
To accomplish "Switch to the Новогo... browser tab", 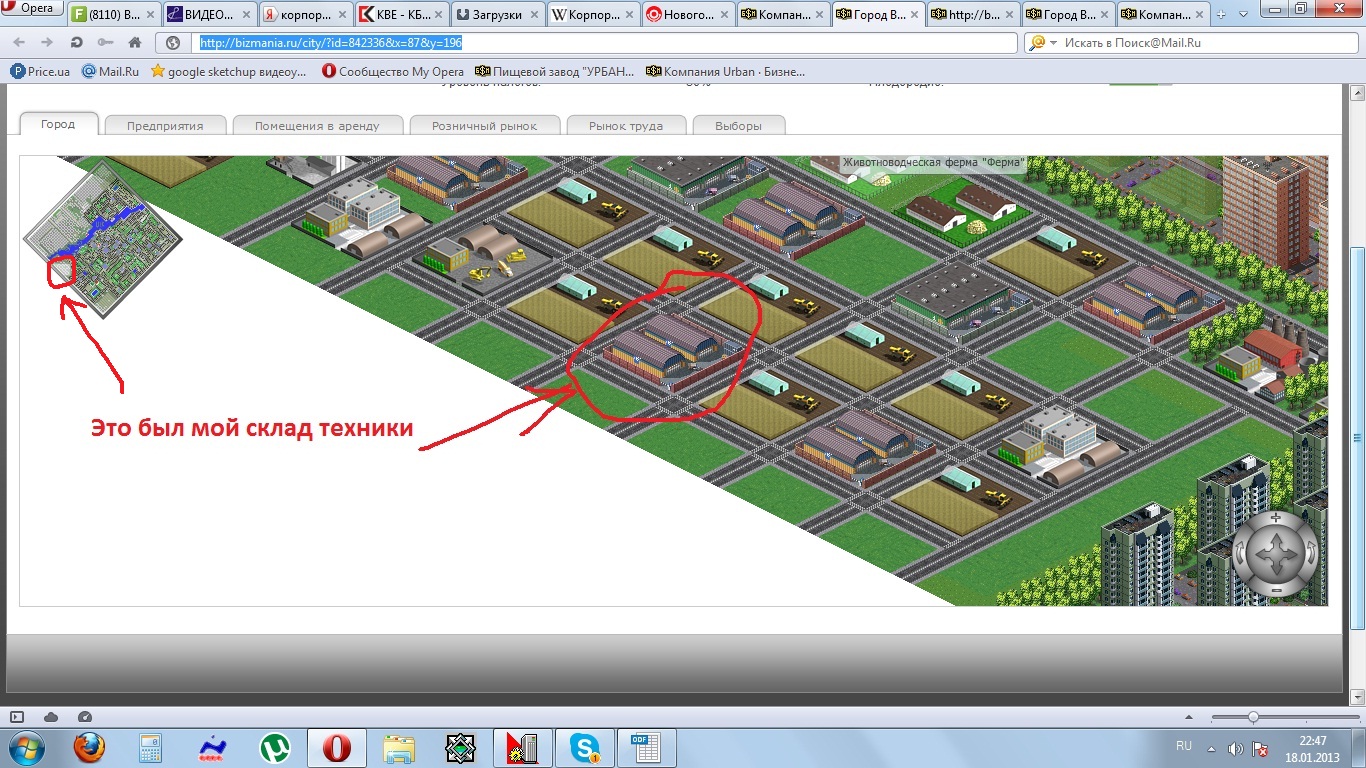I will click(x=690, y=15).
